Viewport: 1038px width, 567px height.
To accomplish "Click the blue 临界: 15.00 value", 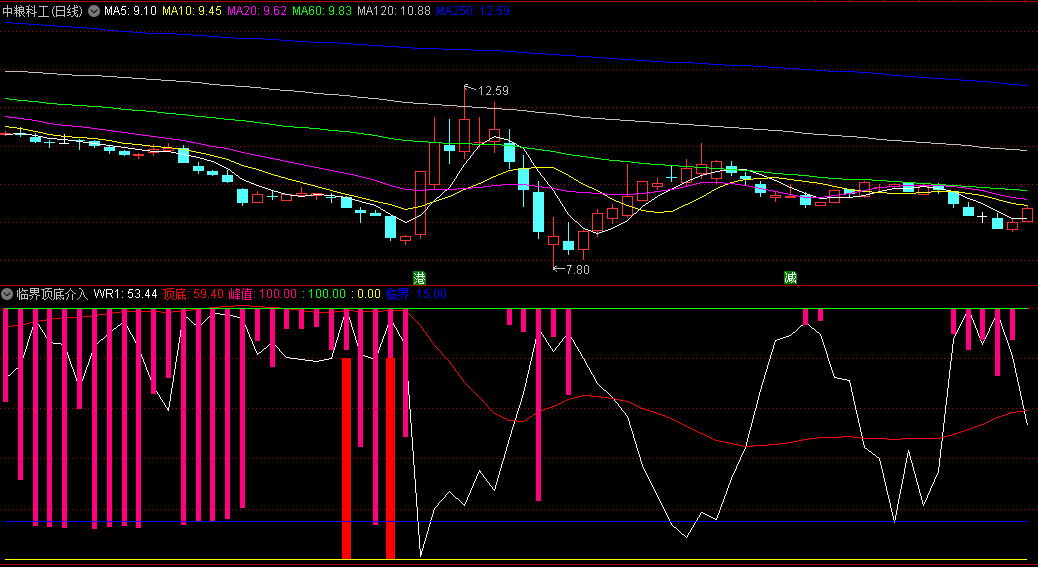I will click(x=416, y=294).
